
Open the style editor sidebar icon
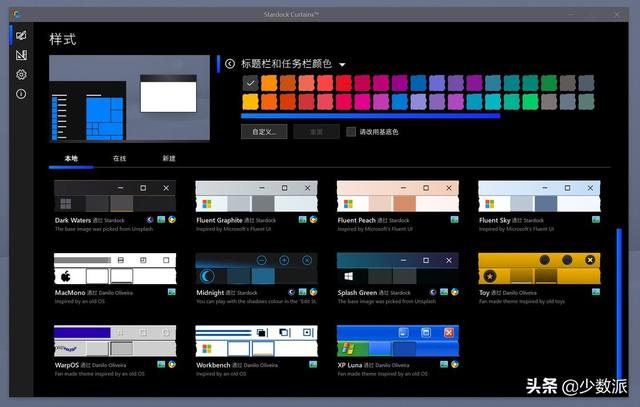tap(21, 55)
